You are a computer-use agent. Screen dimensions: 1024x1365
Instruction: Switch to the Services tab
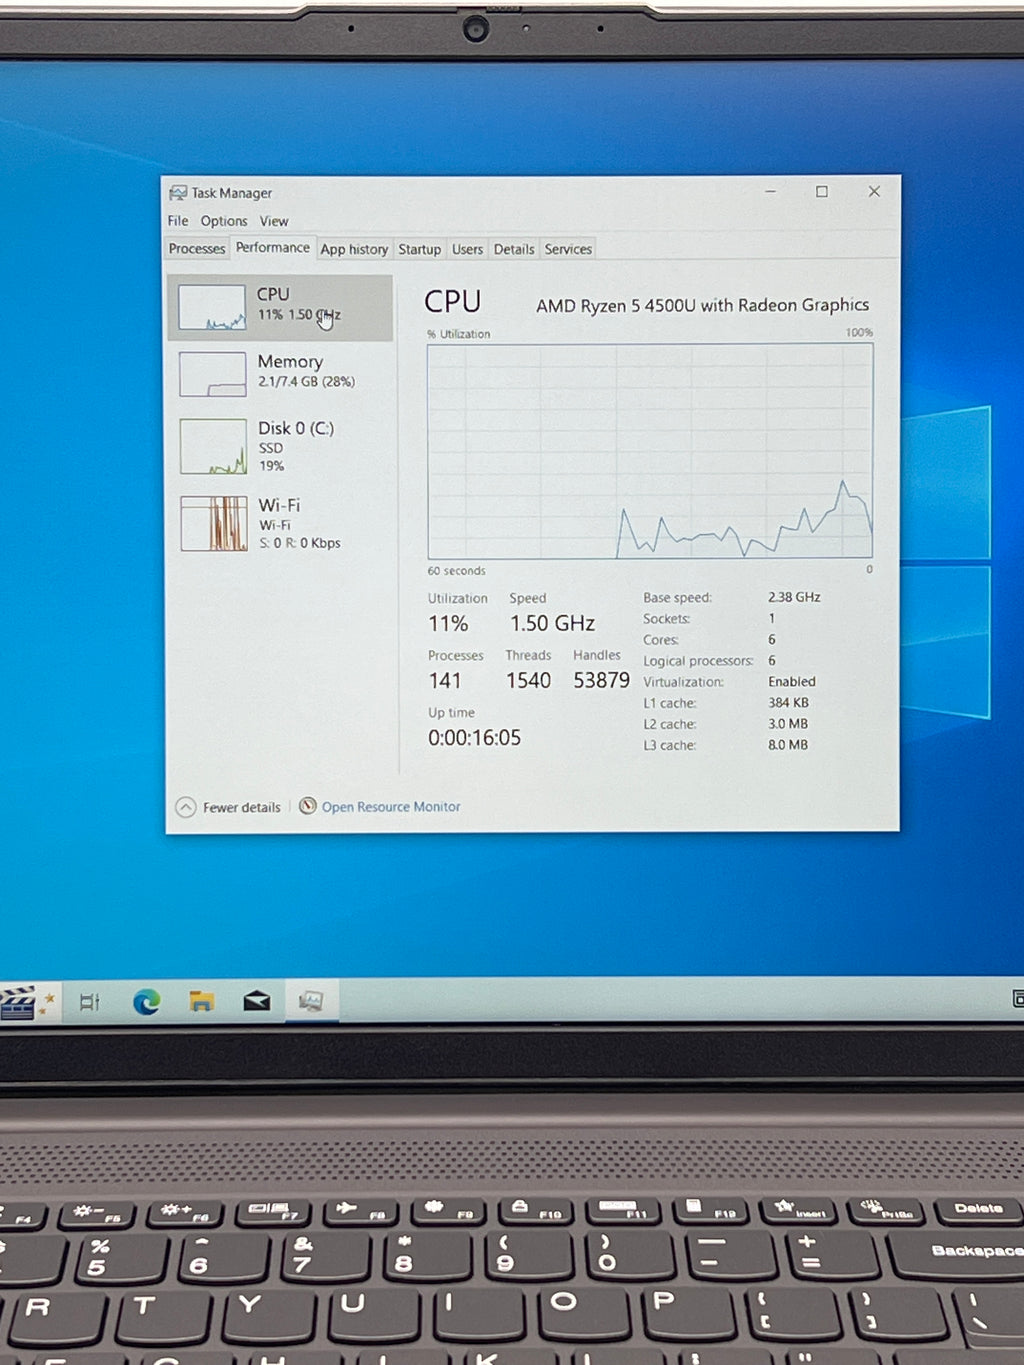[568, 249]
